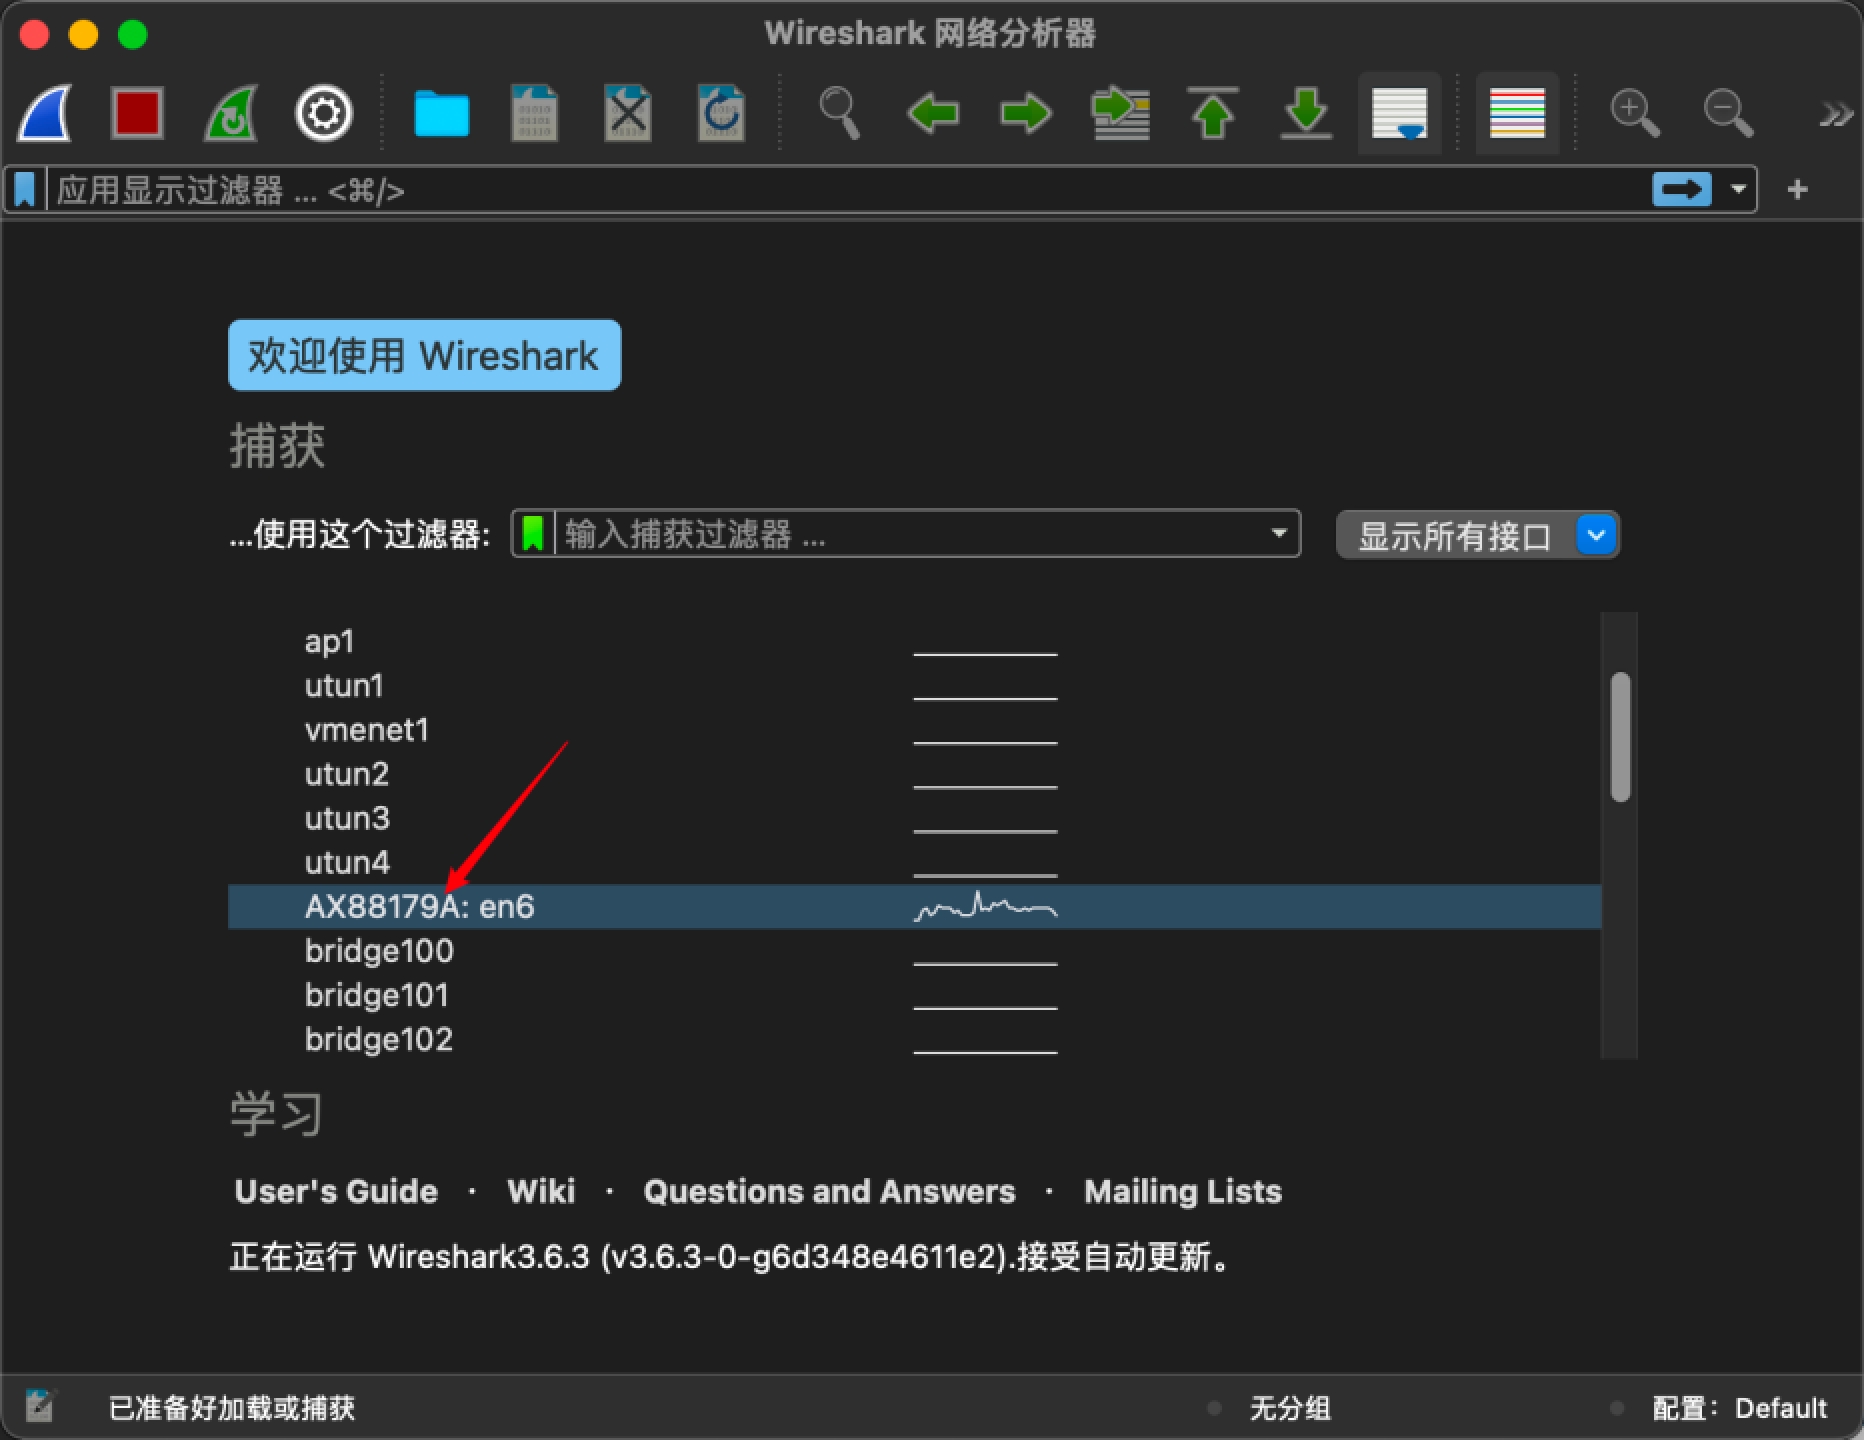
Task: Save the capture file icon
Action: point(535,112)
